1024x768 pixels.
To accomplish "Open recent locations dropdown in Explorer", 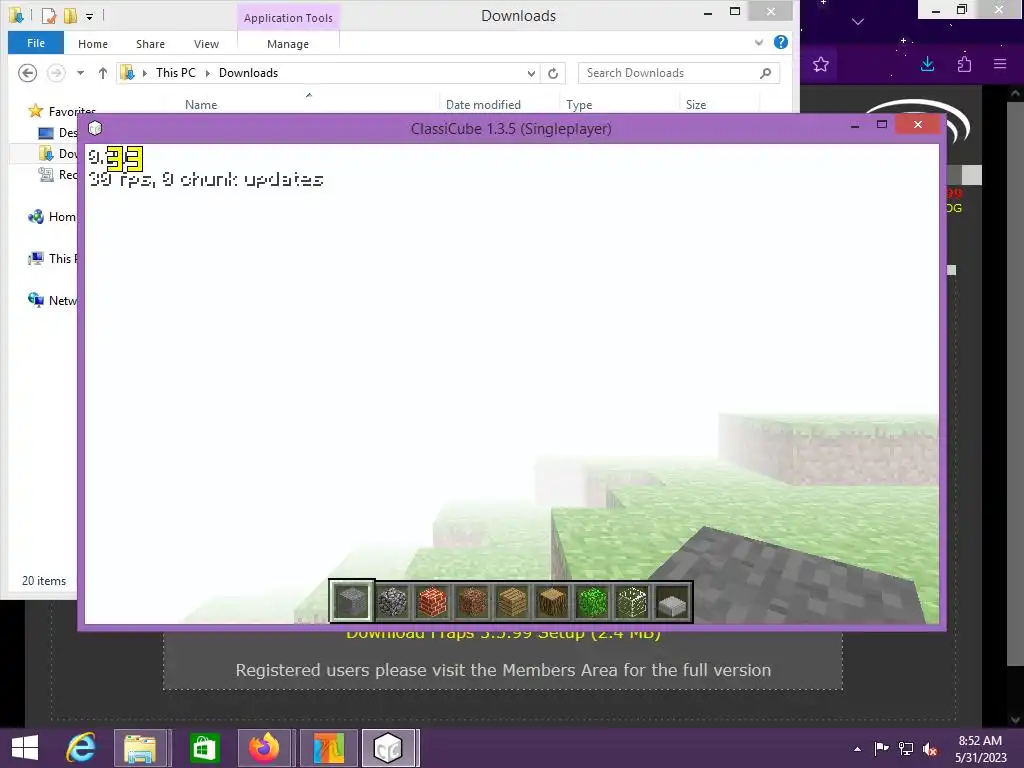I will point(80,72).
